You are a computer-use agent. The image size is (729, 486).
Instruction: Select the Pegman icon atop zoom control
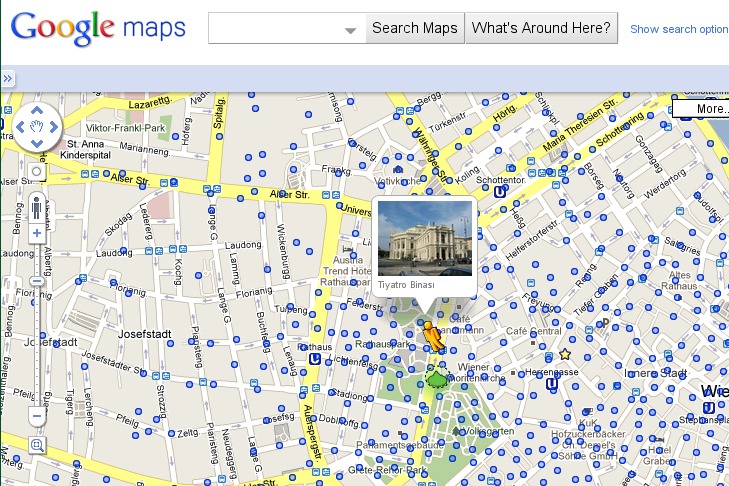[37, 207]
